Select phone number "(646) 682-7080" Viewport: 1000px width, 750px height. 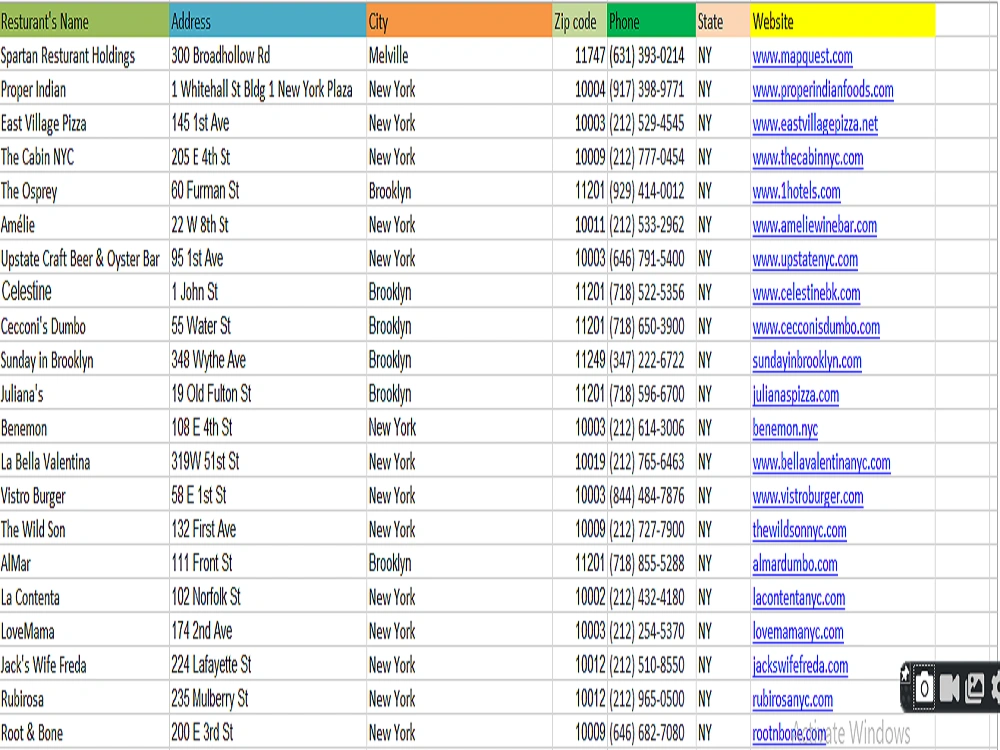pyautogui.click(x=651, y=732)
